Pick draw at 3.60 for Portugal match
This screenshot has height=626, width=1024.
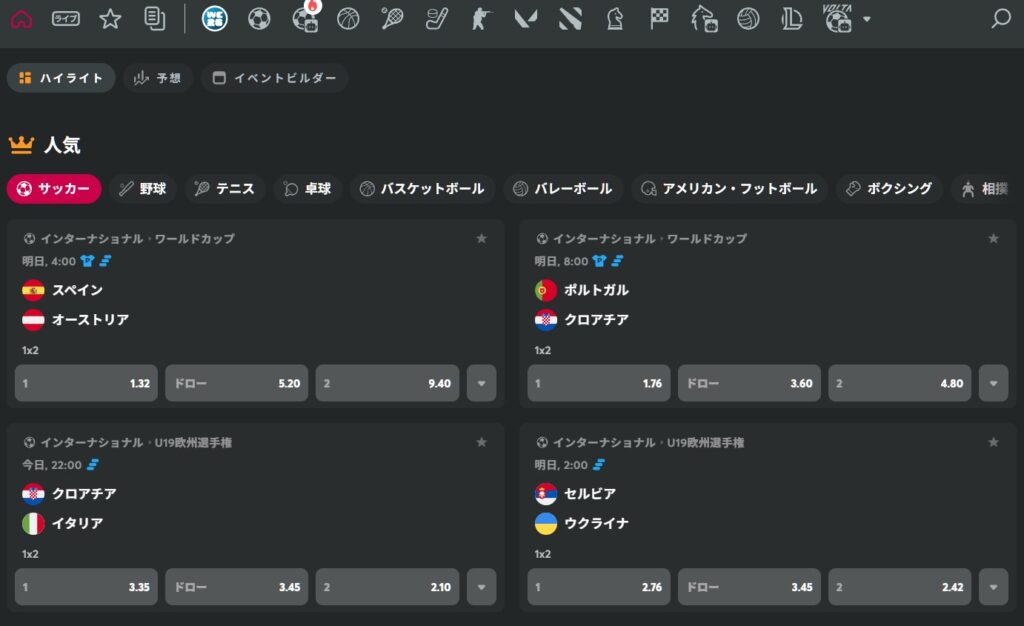pyautogui.click(x=749, y=383)
